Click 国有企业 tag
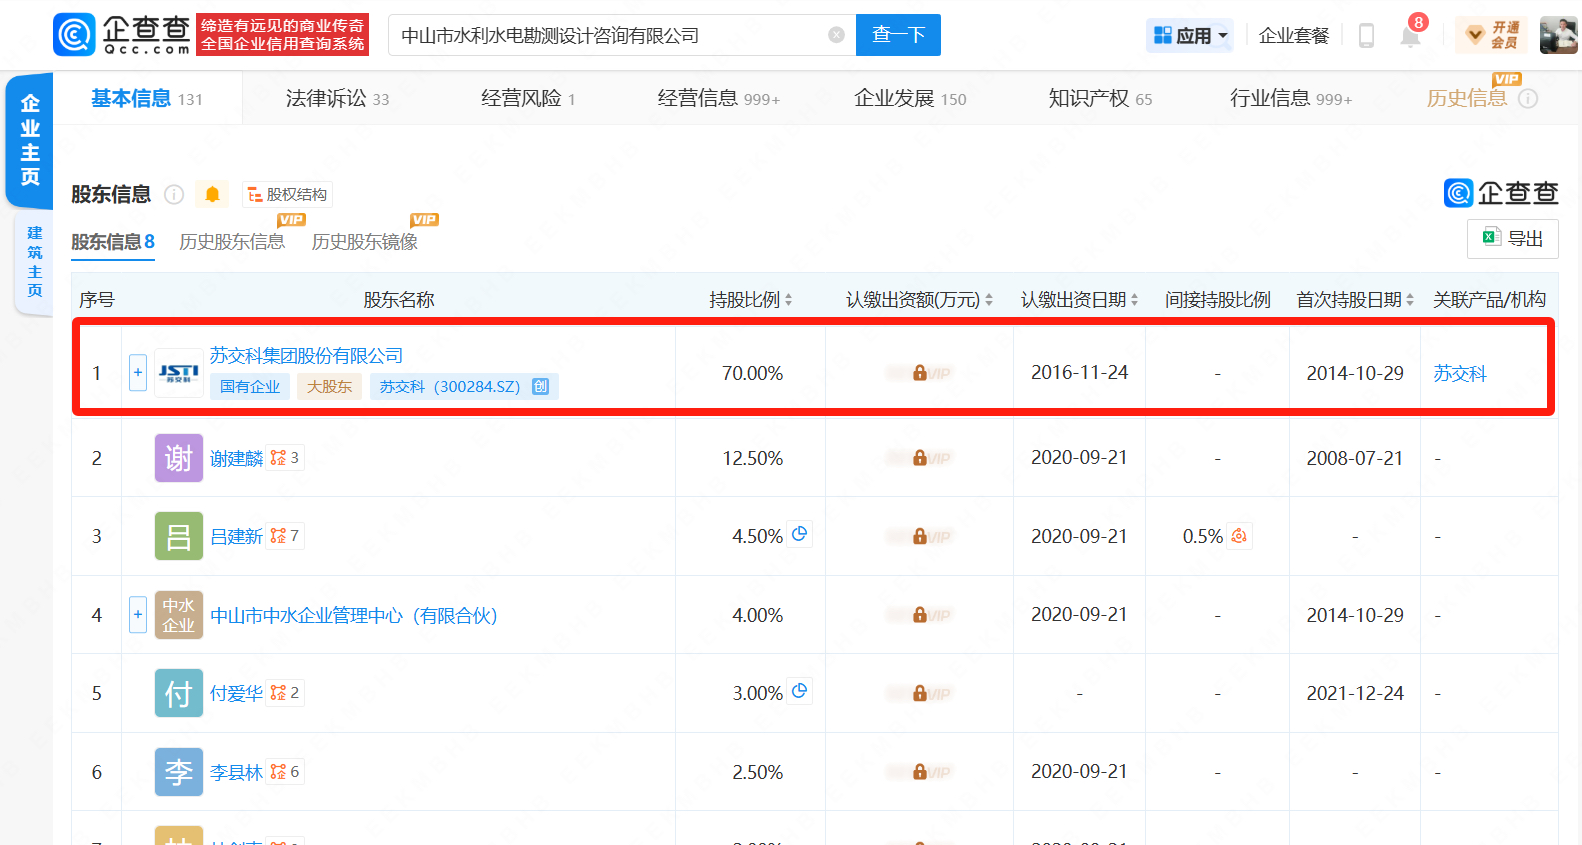The width and height of the screenshot is (1582, 845). pyautogui.click(x=250, y=387)
